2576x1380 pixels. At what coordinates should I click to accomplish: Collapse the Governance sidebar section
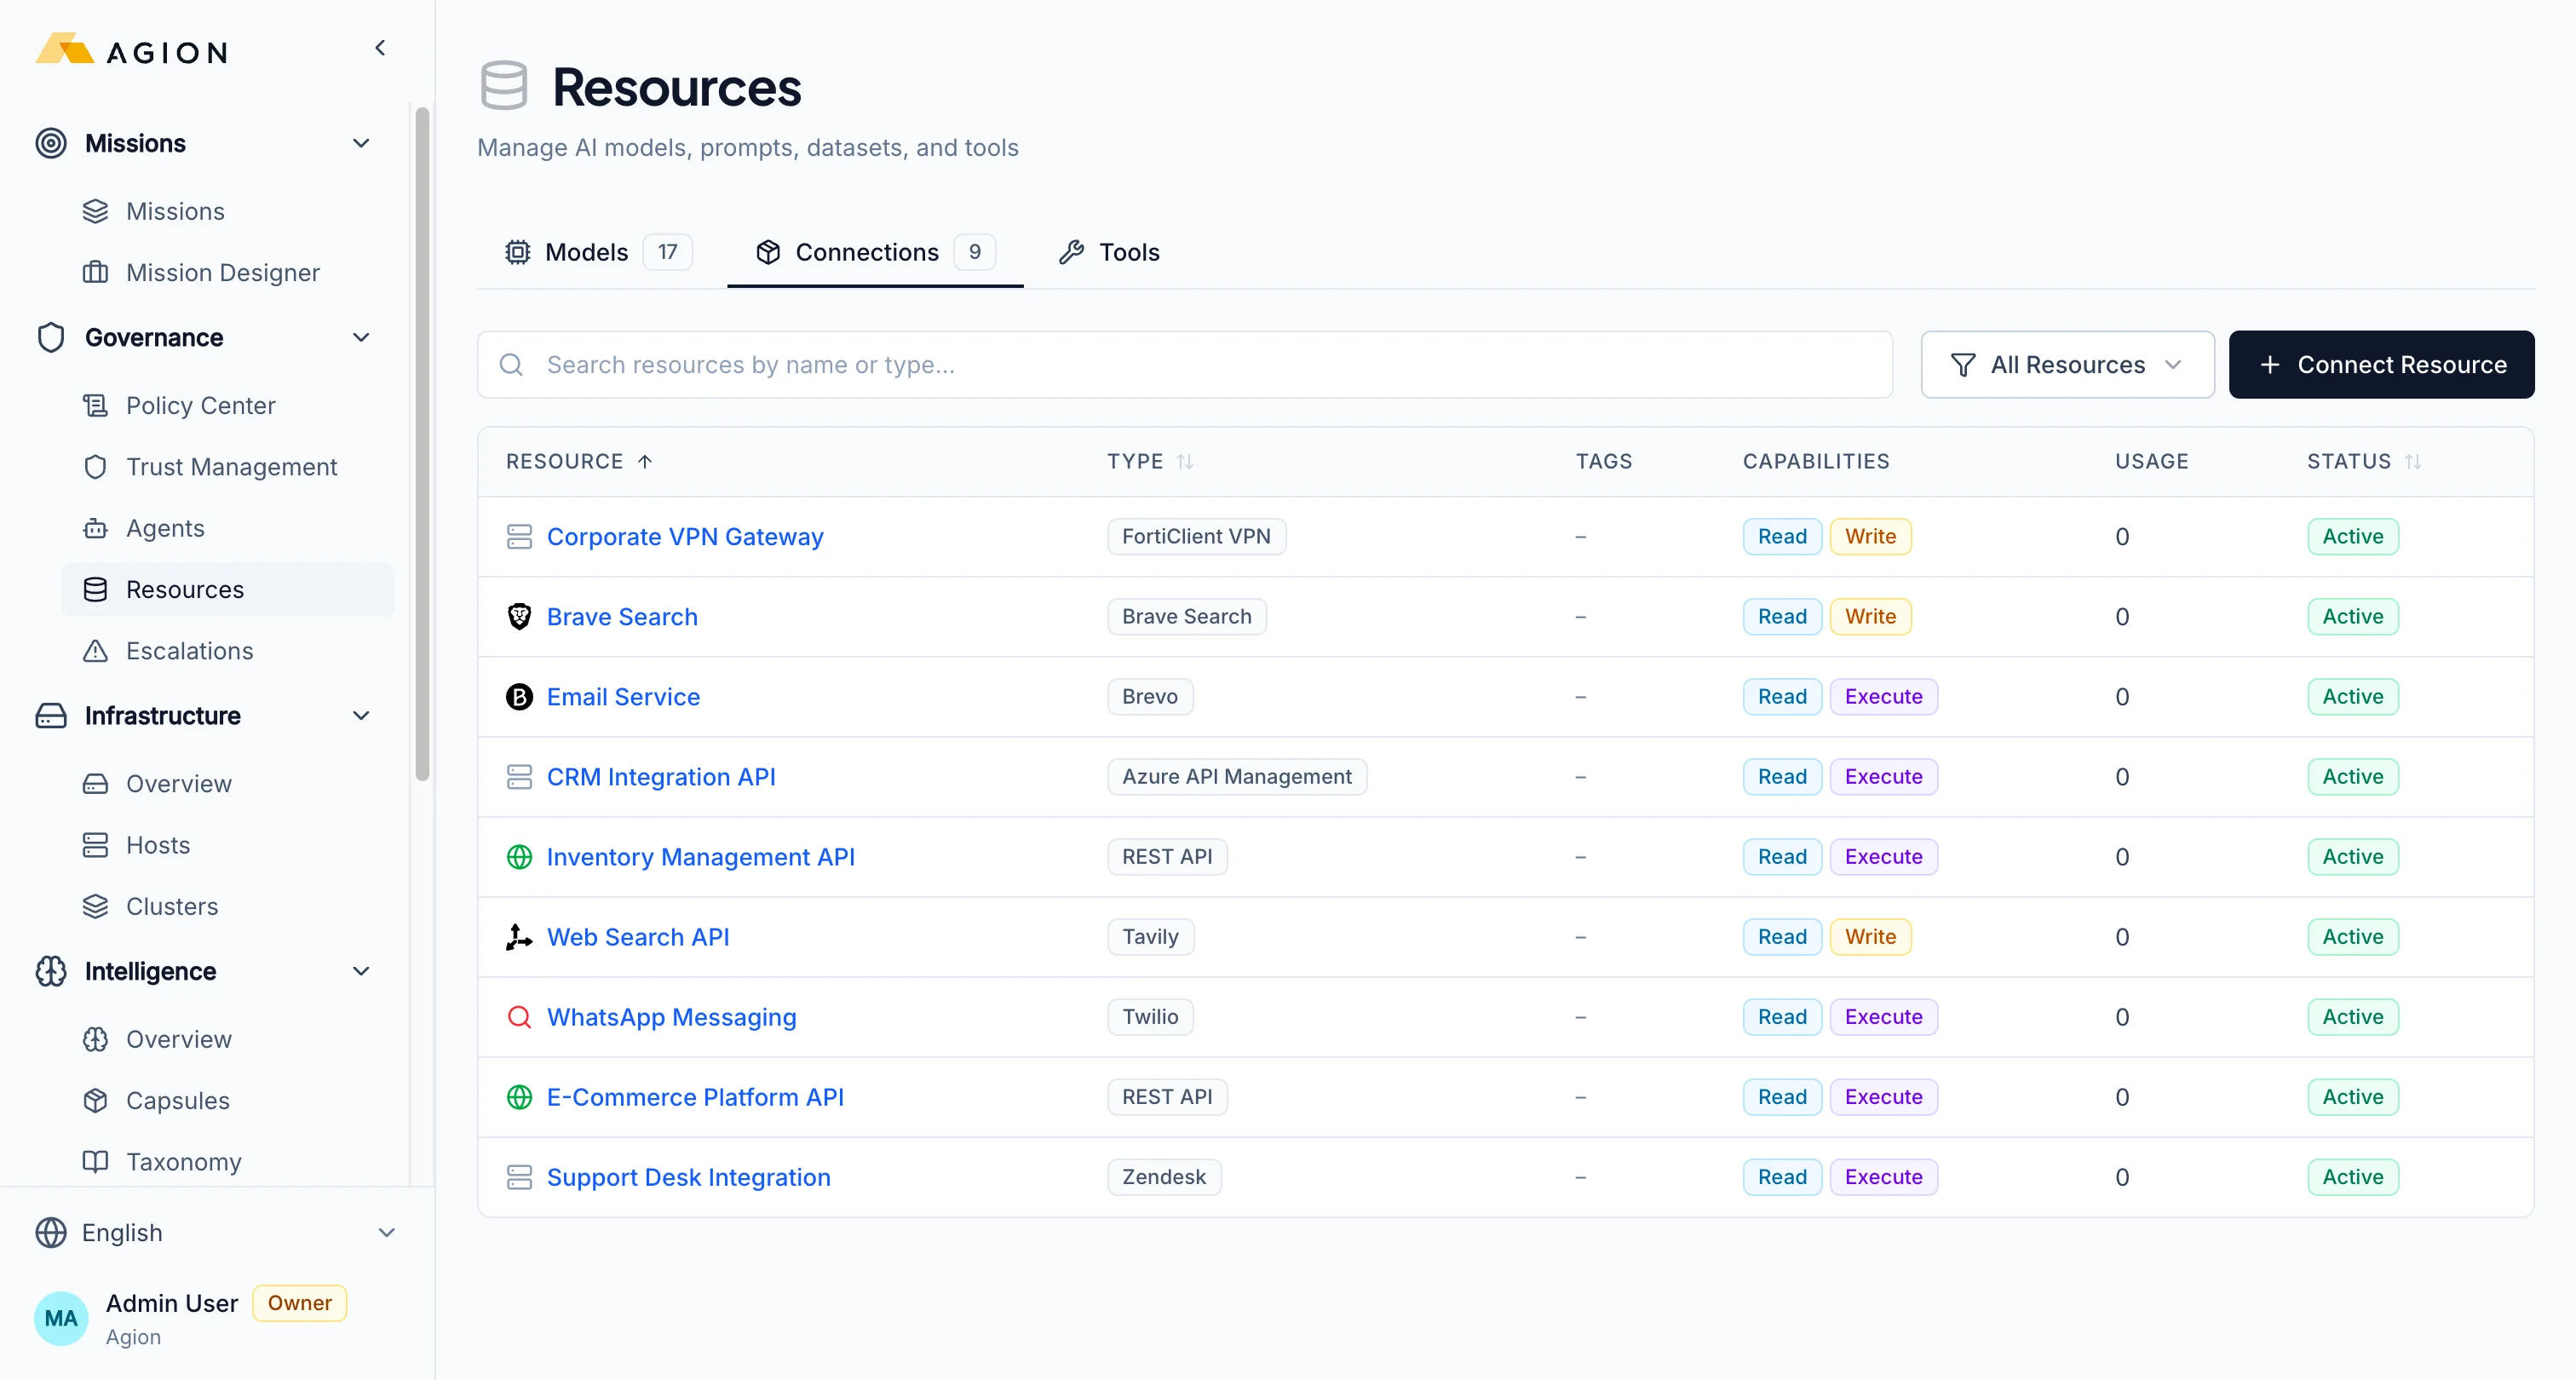(x=361, y=337)
